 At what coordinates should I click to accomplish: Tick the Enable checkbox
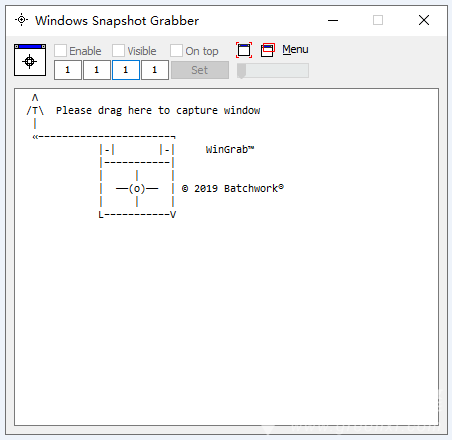point(60,51)
